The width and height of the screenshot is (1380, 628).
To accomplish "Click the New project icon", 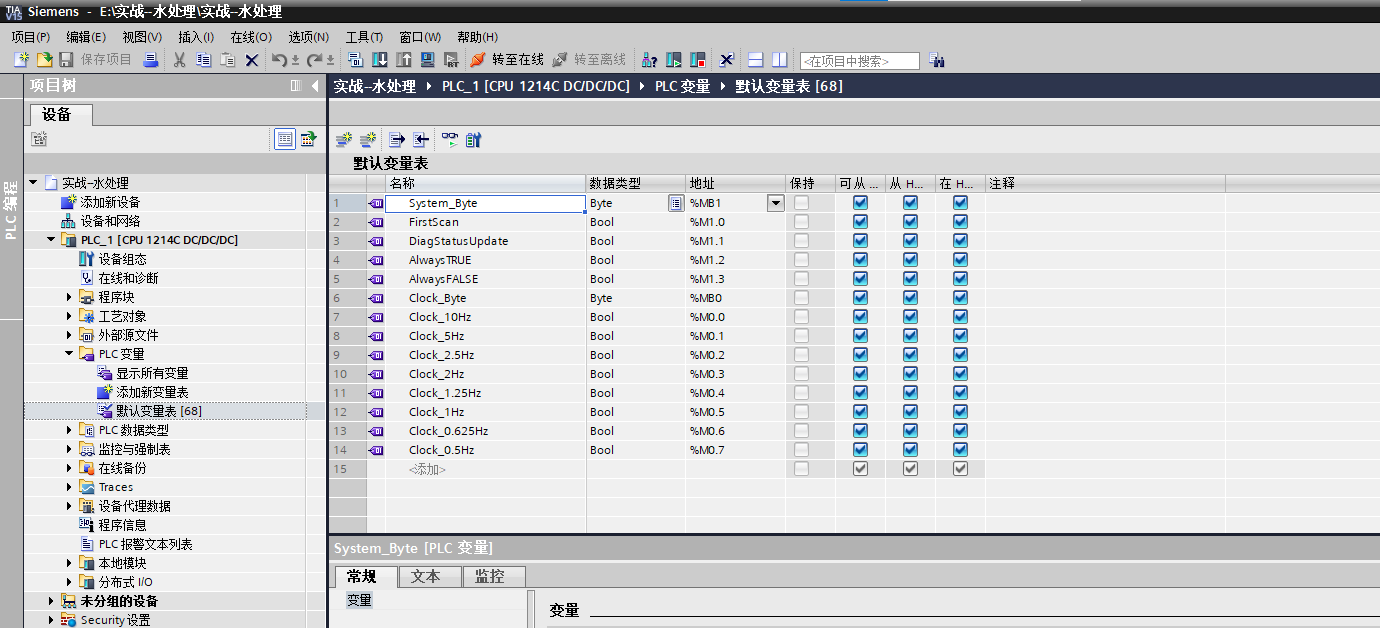I will click(21, 60).
